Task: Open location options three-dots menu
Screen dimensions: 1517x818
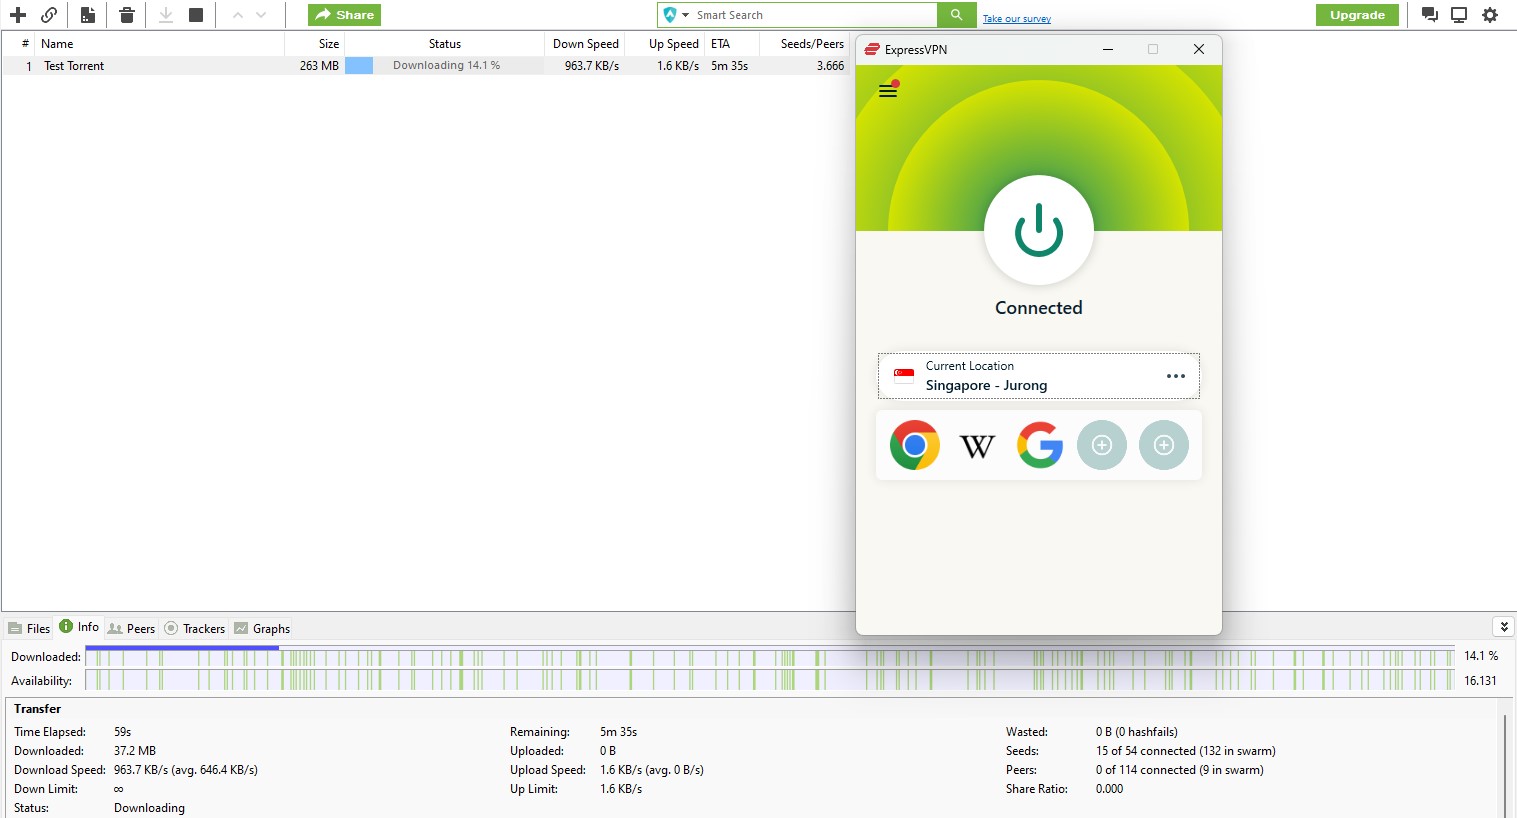Action: 1176,376
